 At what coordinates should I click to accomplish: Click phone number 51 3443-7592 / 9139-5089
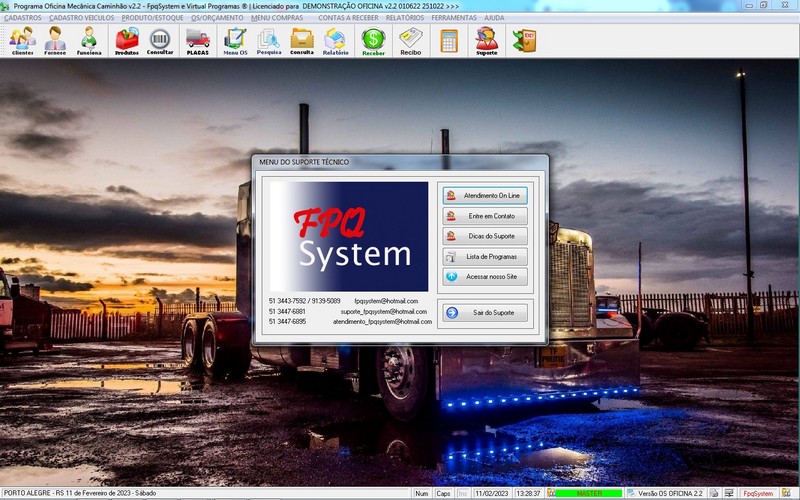tap(304, 301)
